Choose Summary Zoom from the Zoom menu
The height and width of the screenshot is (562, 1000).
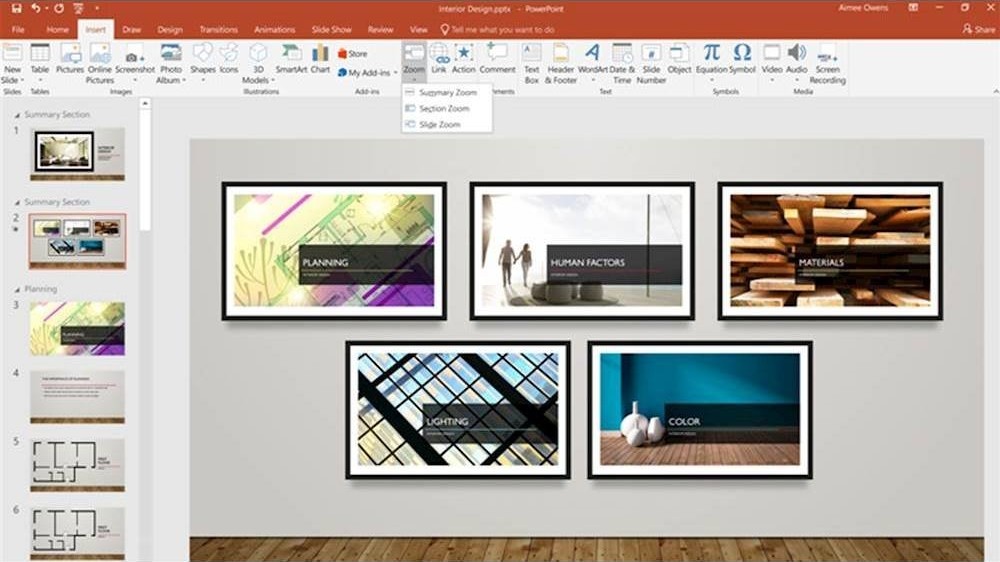(x=446, y=92)
